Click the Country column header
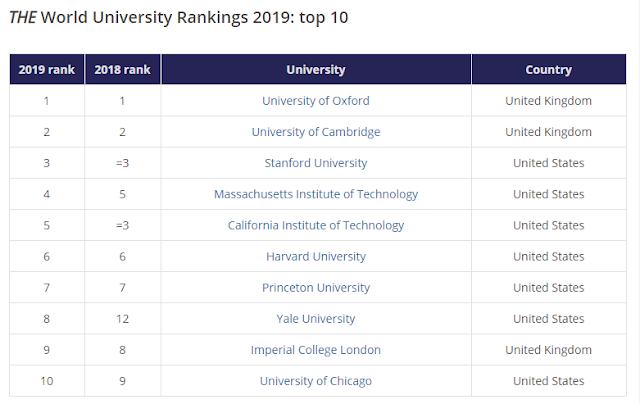The height and width of the screenshot is (404, 640). [x=548, y=70]
